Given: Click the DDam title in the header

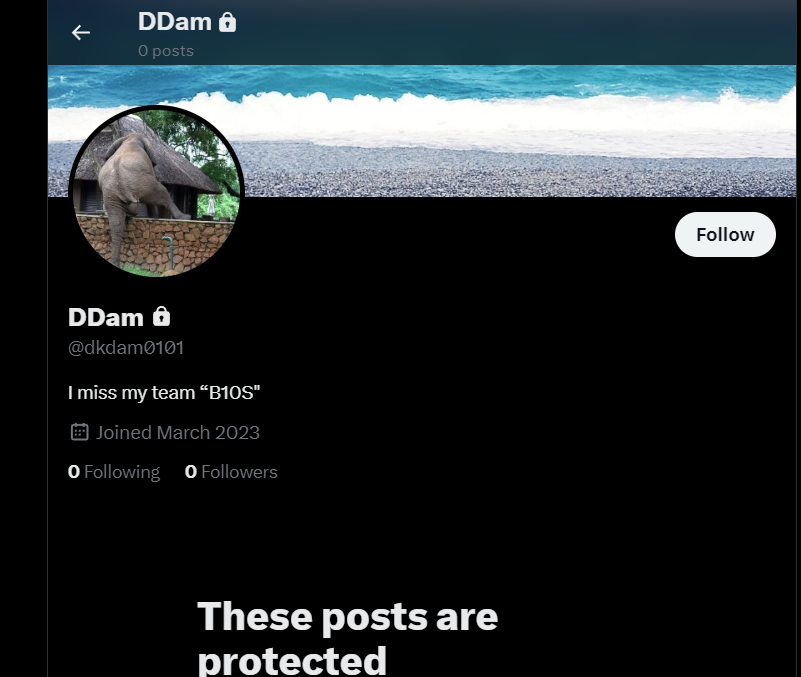Looking at the screenshot, I should [175, 22].
